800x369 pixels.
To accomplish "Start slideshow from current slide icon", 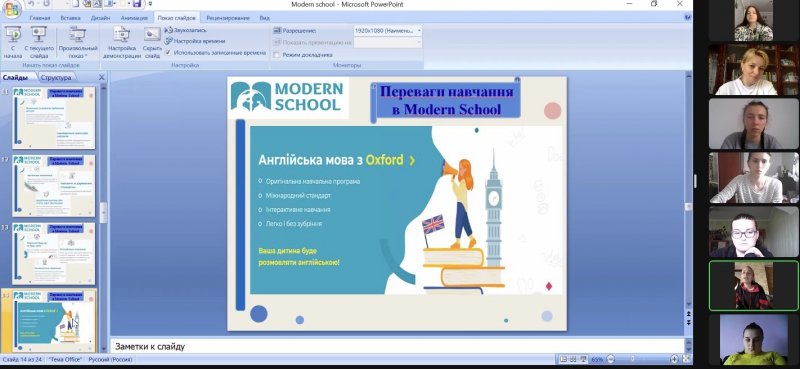I will 39,42.
